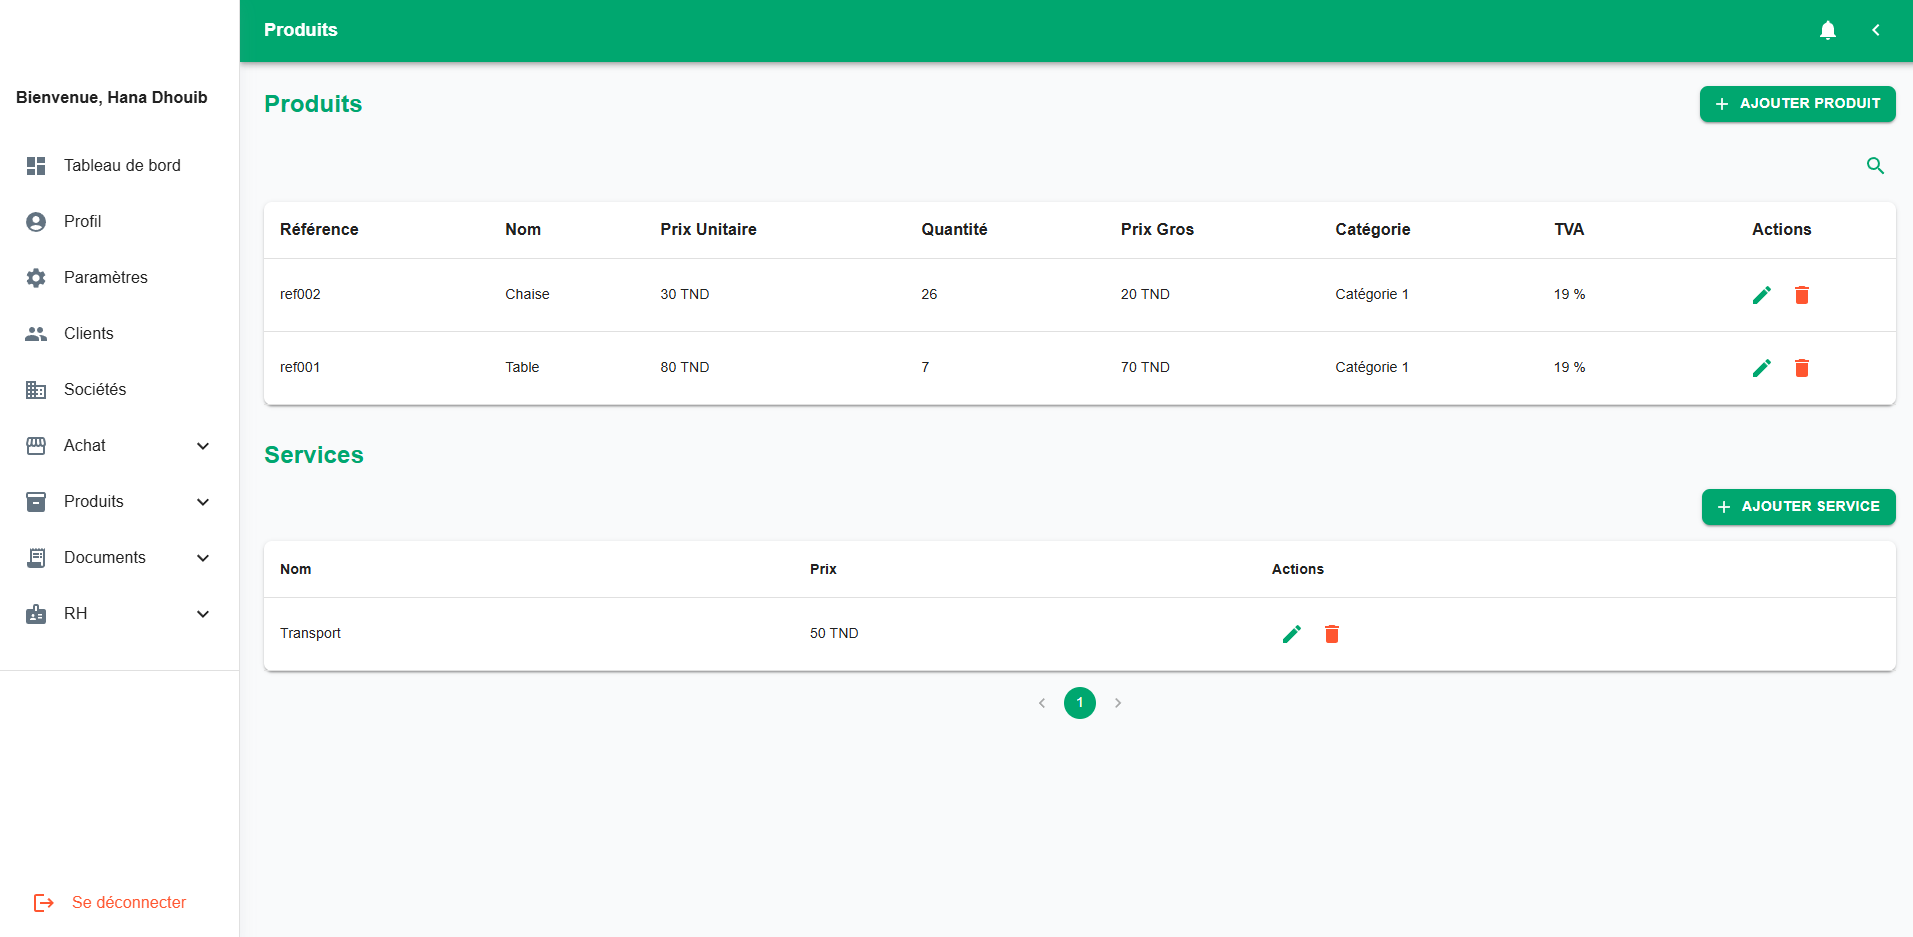Open the edit pencil for Transport service
1913x937 pixels.
click(1291, 633)
